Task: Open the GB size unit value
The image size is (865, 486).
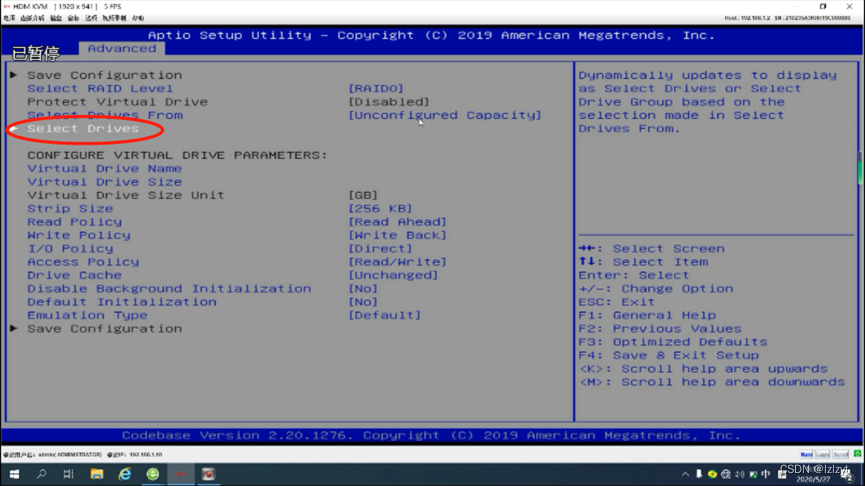Action: tap(363, 195)
